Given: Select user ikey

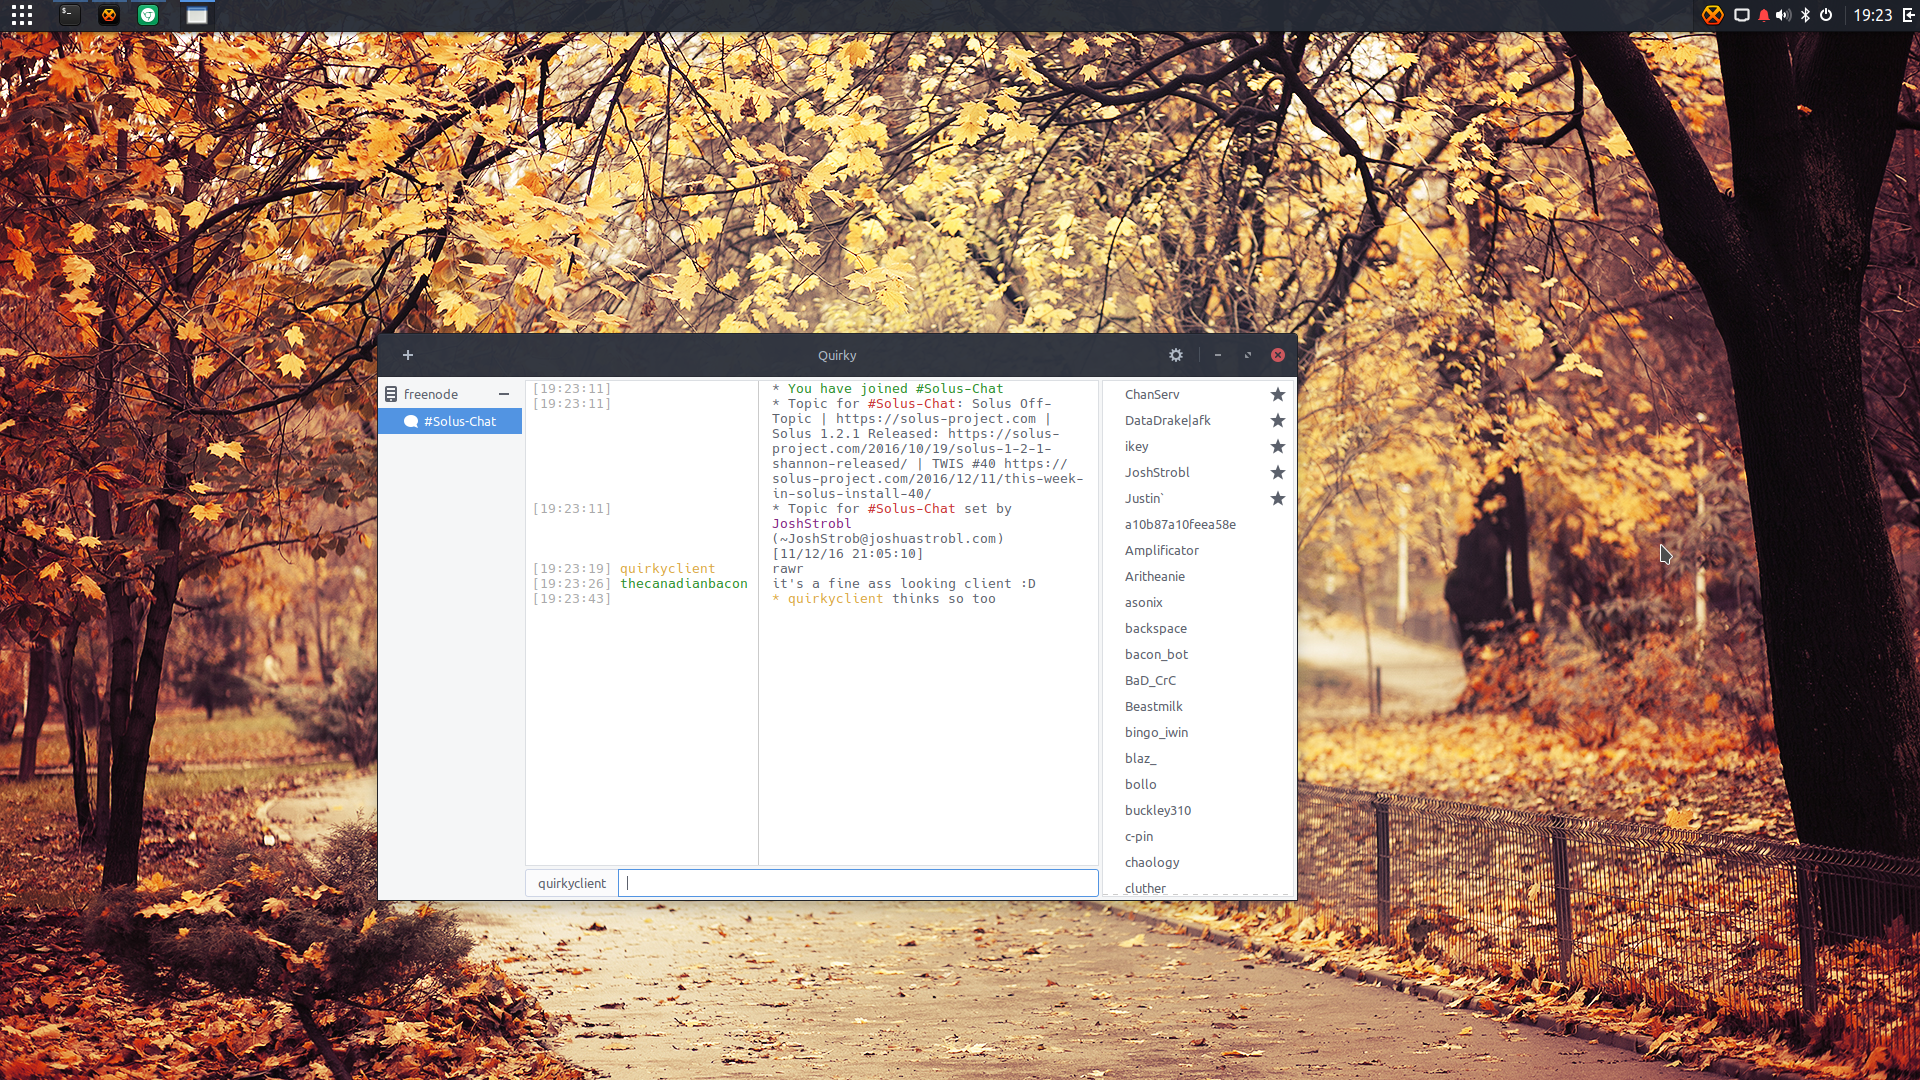Looking at the screenshot, I should pos(1198,446).
